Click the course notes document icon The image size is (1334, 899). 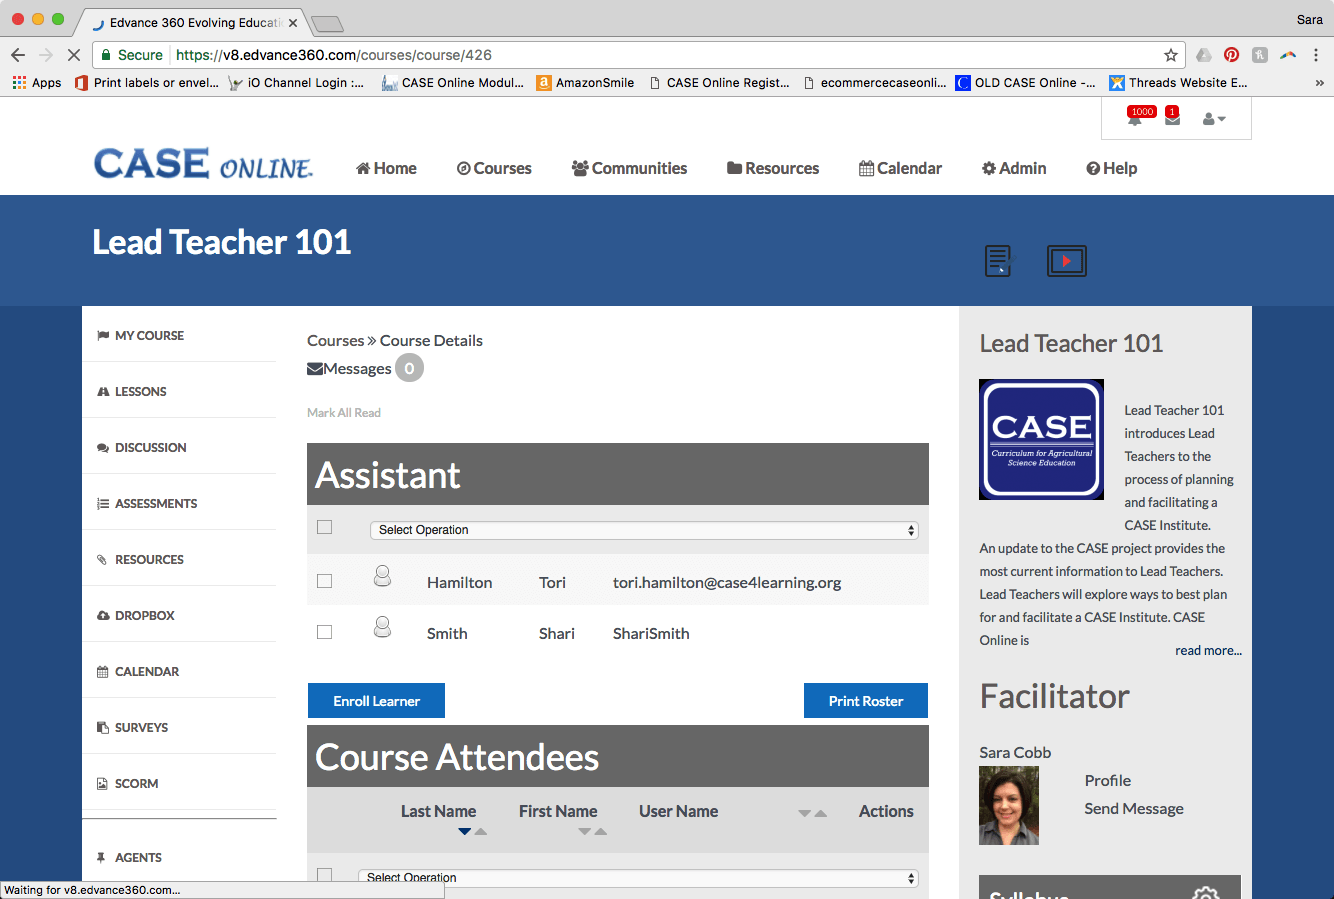point(998,261)
